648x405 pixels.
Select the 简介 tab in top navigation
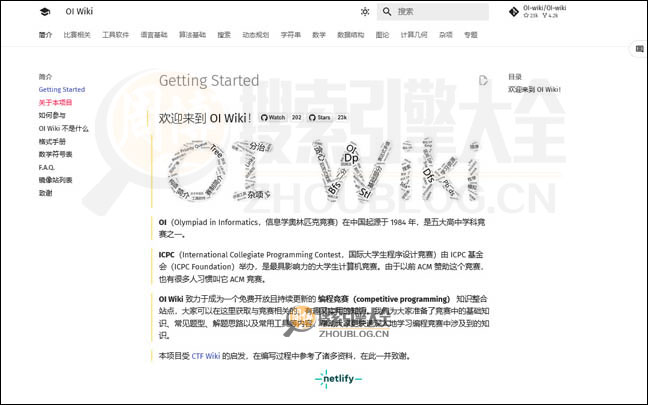[45, 35]
